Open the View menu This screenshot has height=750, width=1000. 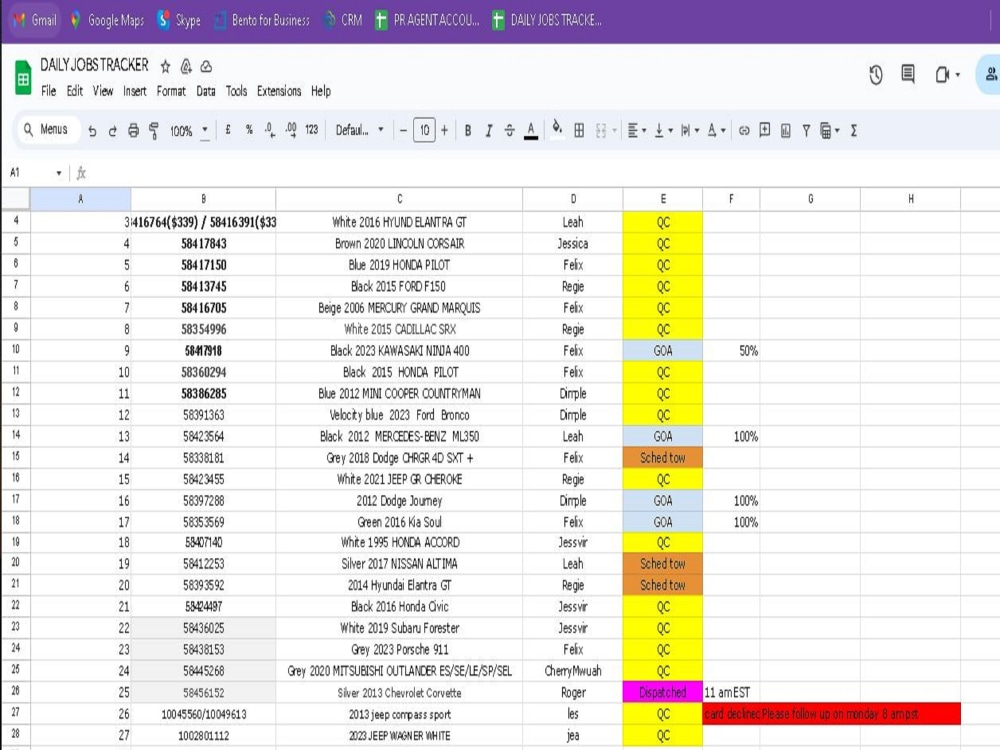coord(103,91)
